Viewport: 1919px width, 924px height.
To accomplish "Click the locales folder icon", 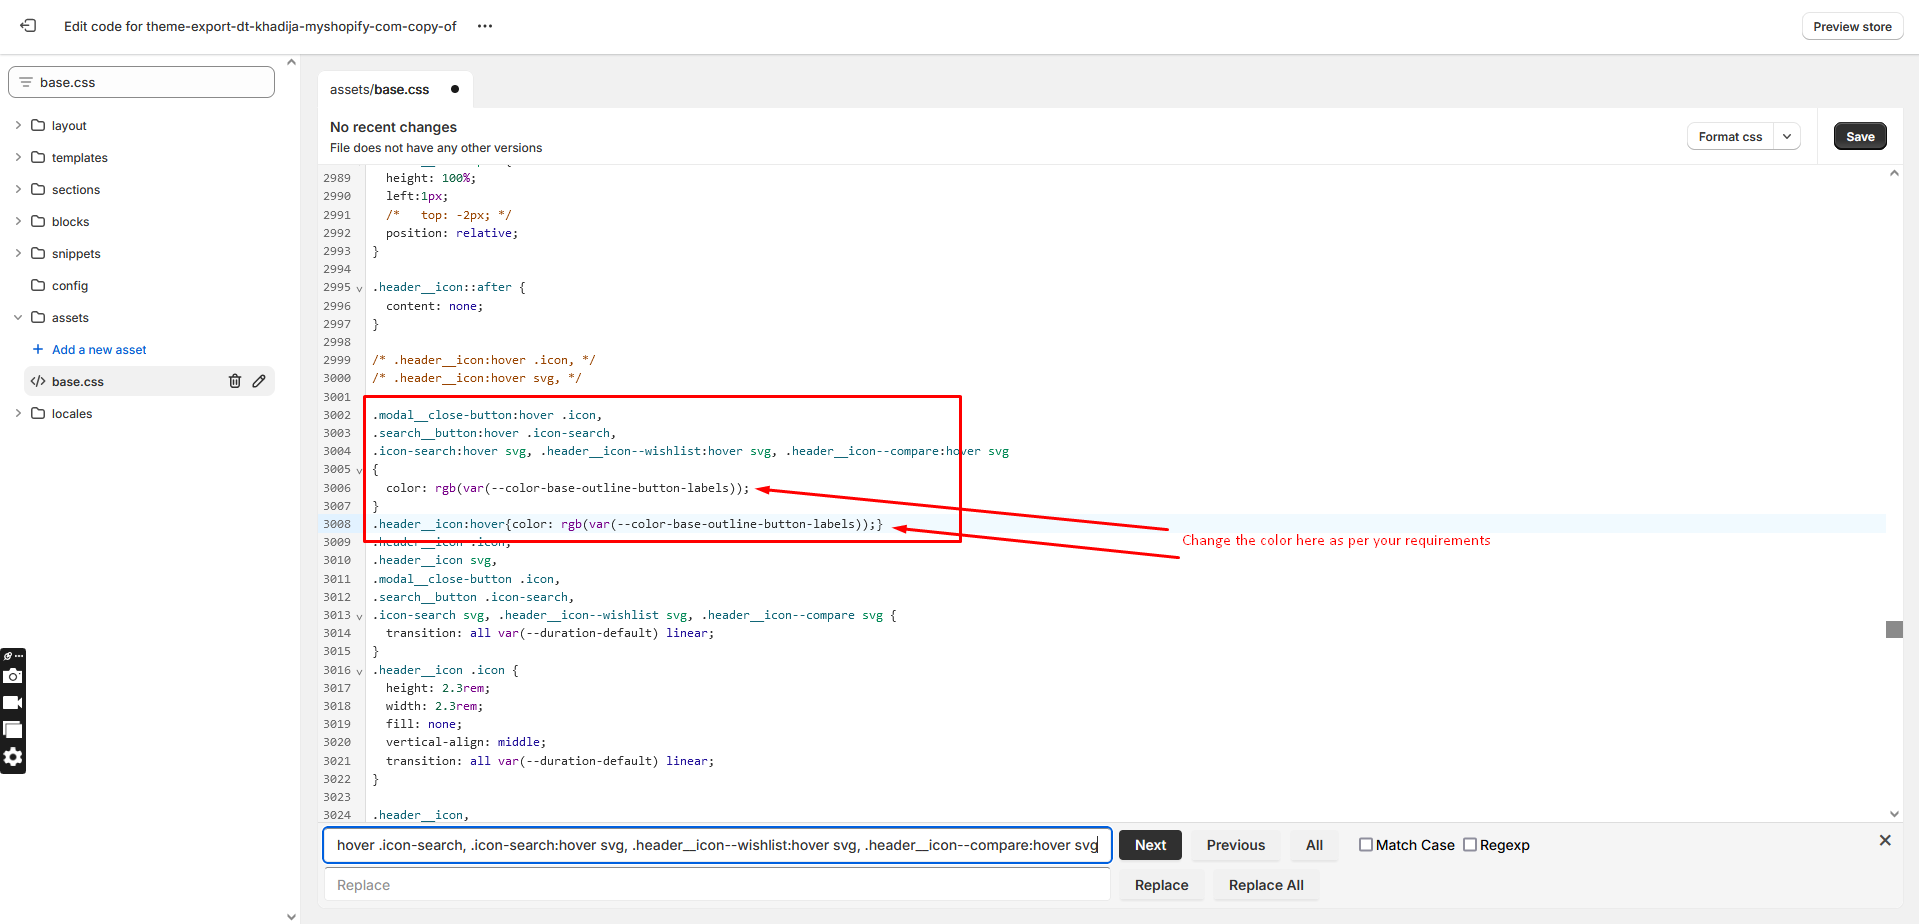I will click(x=38, y=413).
